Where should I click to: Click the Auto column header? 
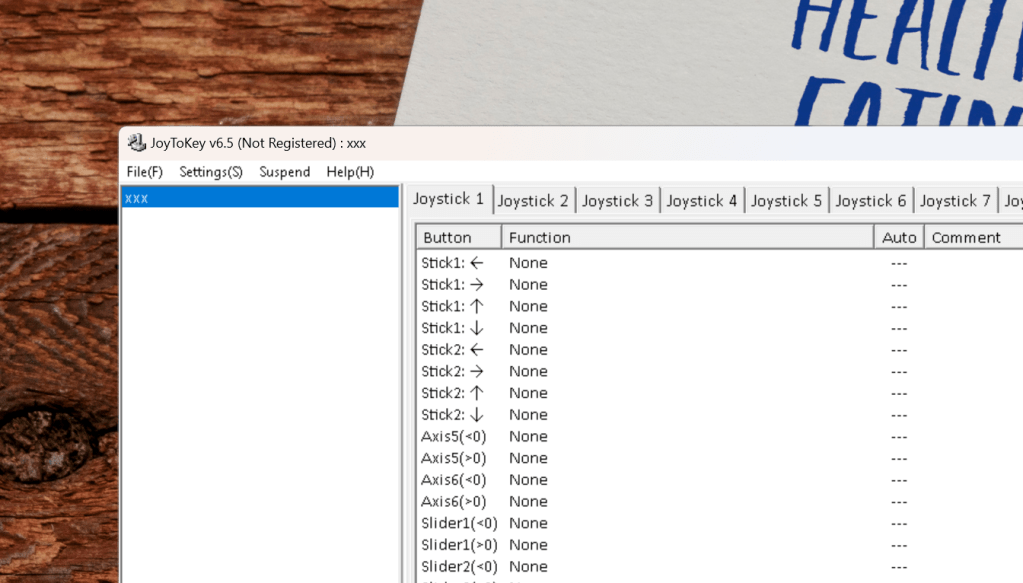click(x=899, y=237)
